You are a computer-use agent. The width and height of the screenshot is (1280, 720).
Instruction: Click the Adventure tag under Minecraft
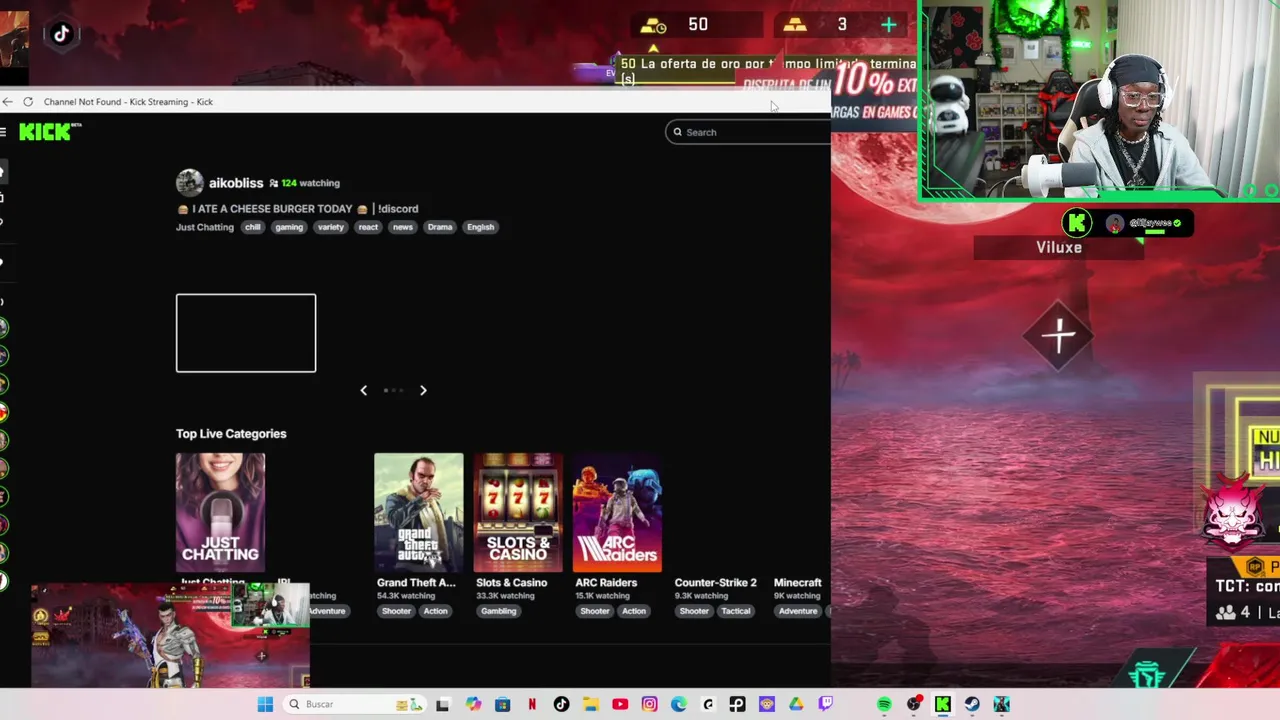point(798,611)
